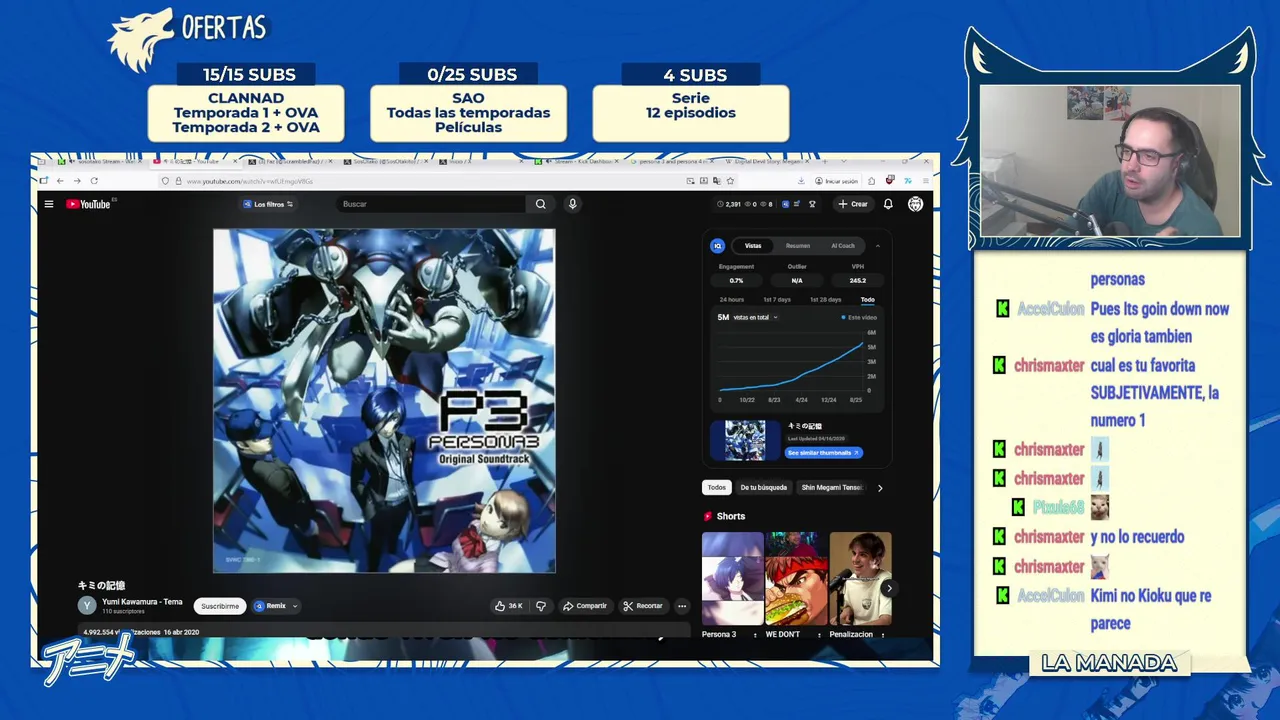Select the 24 hours time range
Screen dimensions: 1280x720
(x=732, y=300)
